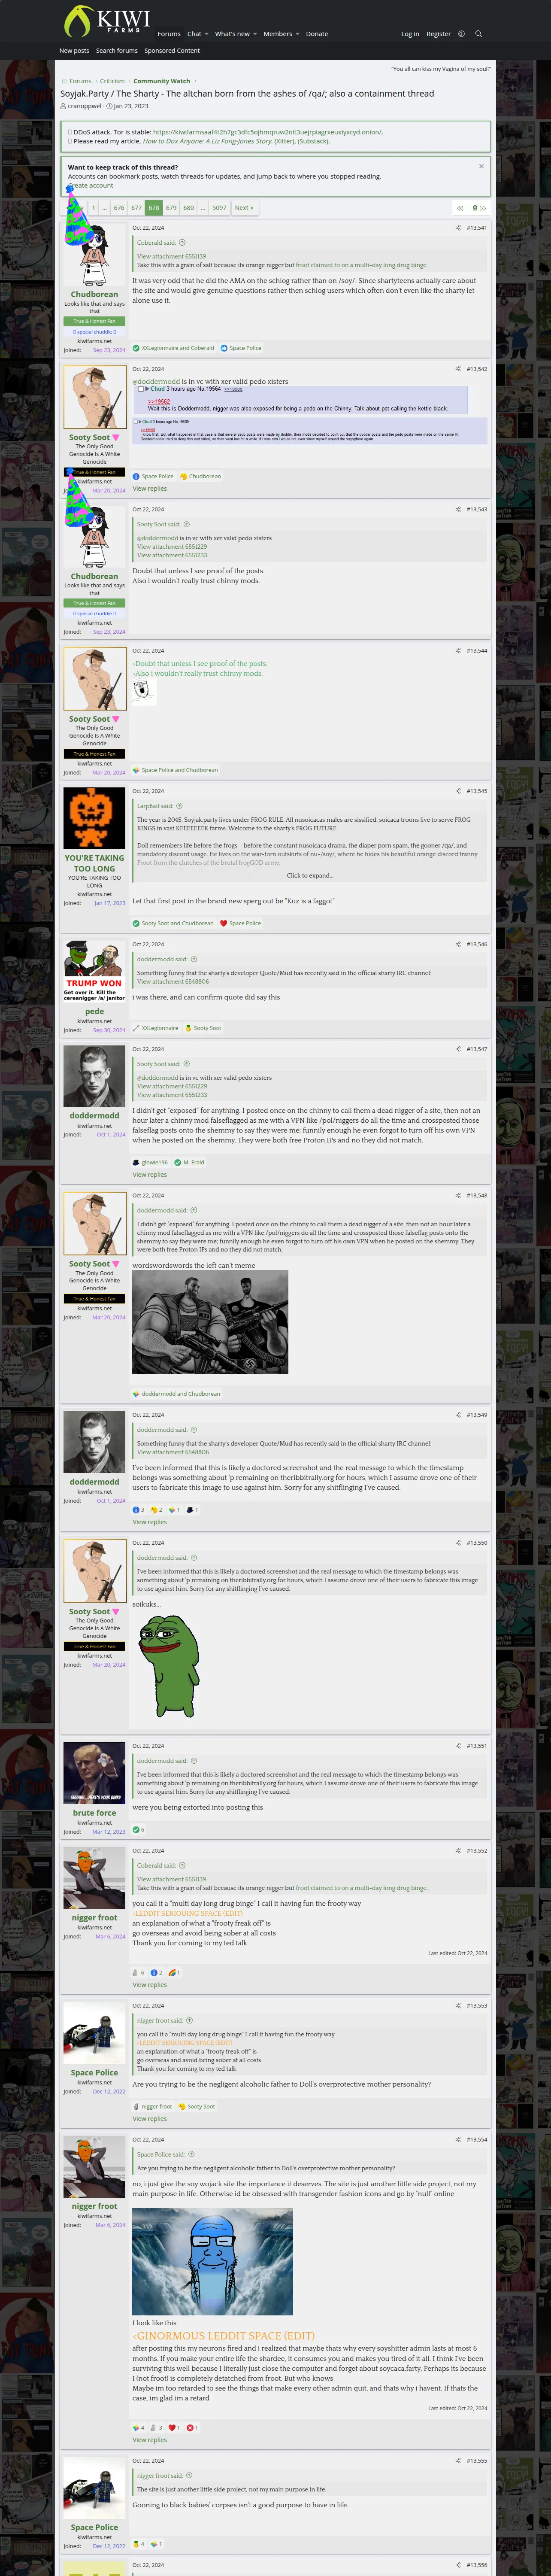Open the doddermodd username on post #13,547

[x=95, y=1116]
